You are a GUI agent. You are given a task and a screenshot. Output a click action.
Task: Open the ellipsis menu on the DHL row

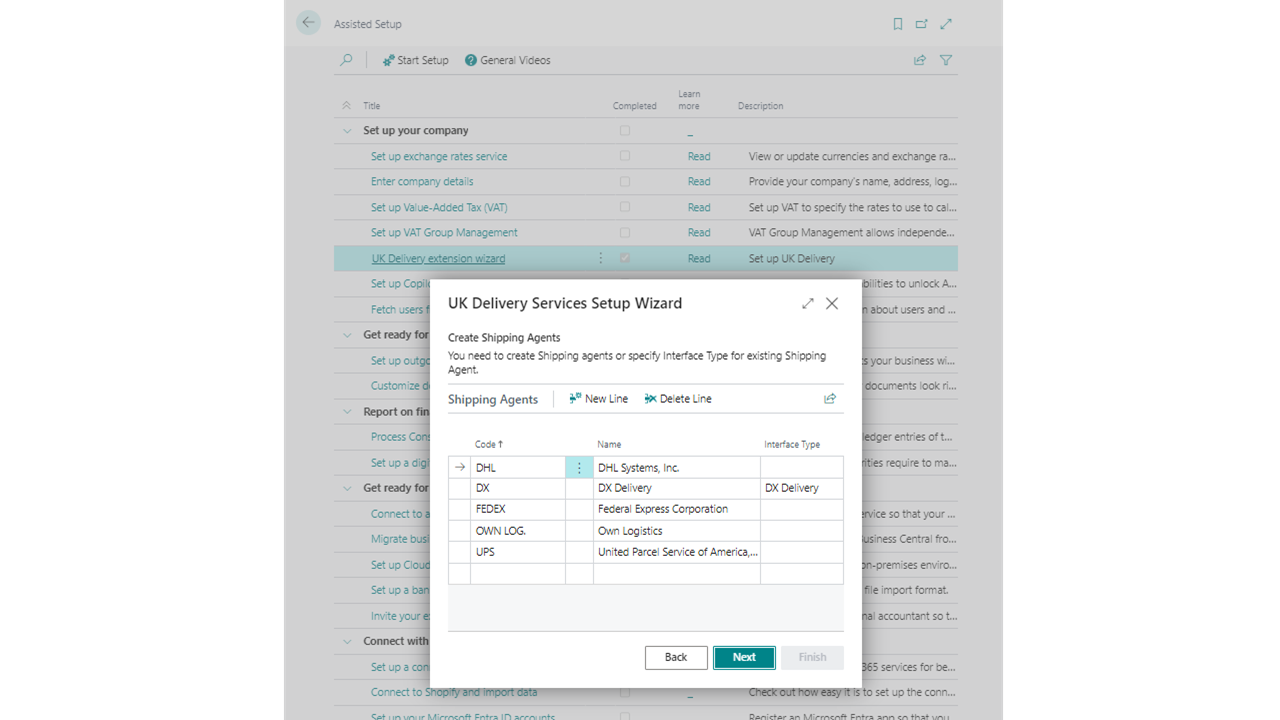[579, 467]
